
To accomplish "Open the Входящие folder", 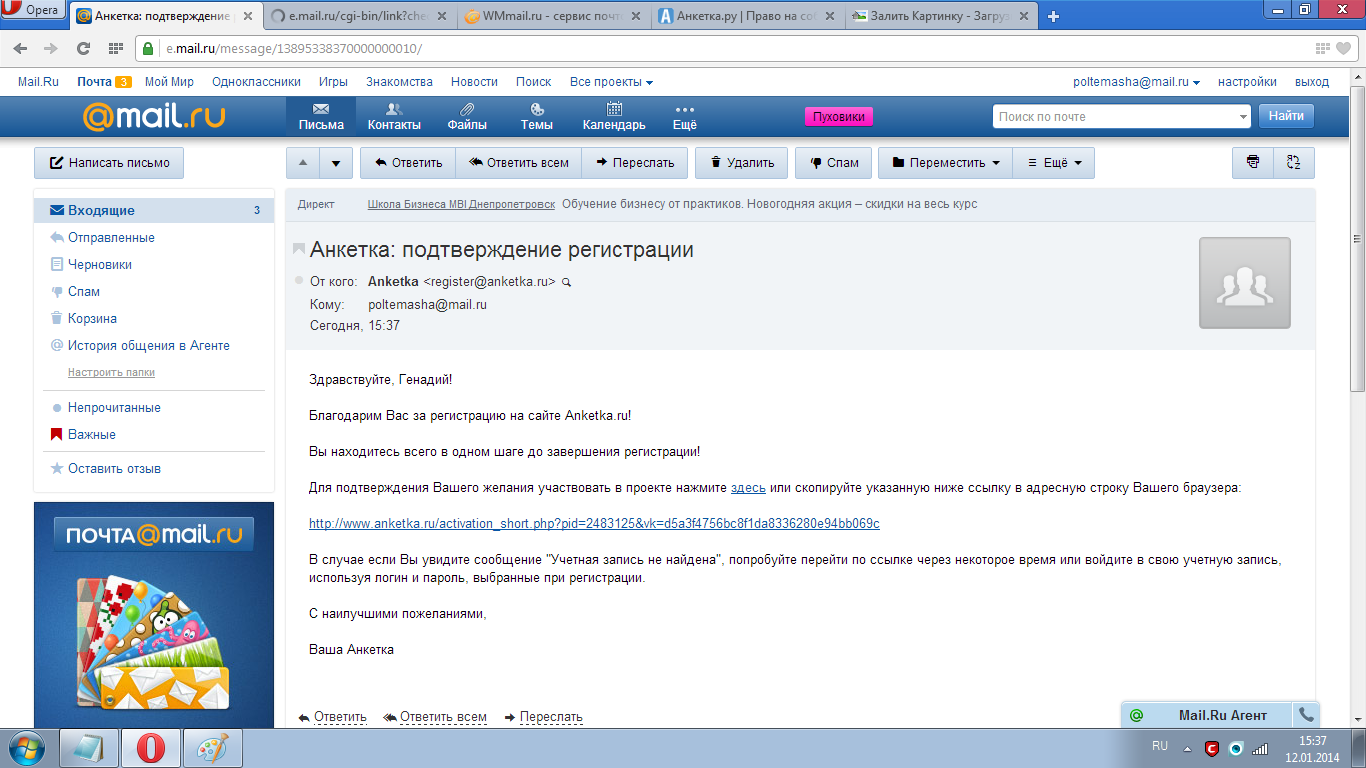I will point(154,210).
